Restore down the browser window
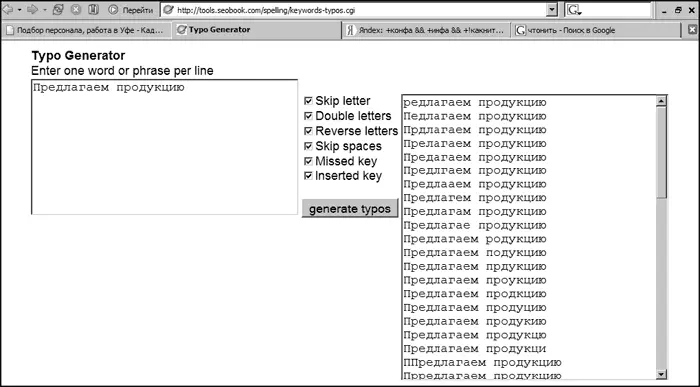The height and width of the screenshot is (387, 700). click(x=679, y=10)
